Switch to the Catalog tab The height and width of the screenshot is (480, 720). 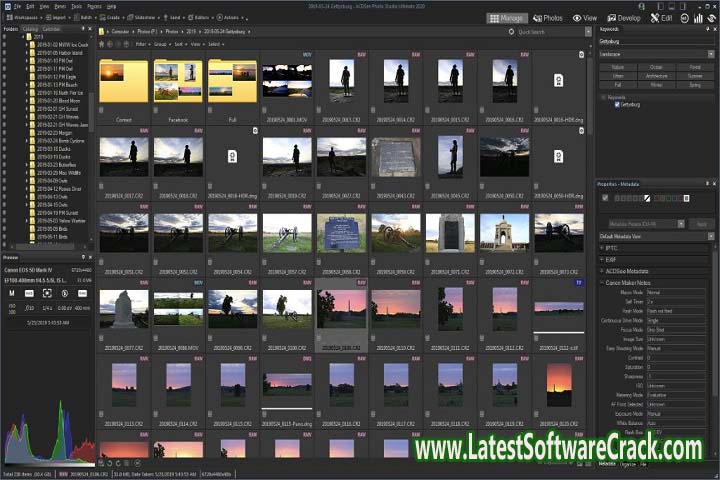tap(32, 30)
